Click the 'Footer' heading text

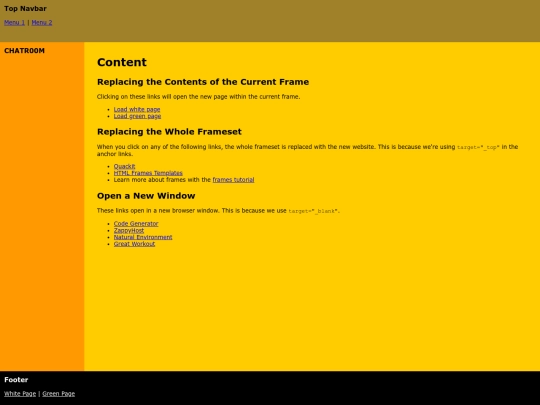pyautogui.click(x=16, y=380)
